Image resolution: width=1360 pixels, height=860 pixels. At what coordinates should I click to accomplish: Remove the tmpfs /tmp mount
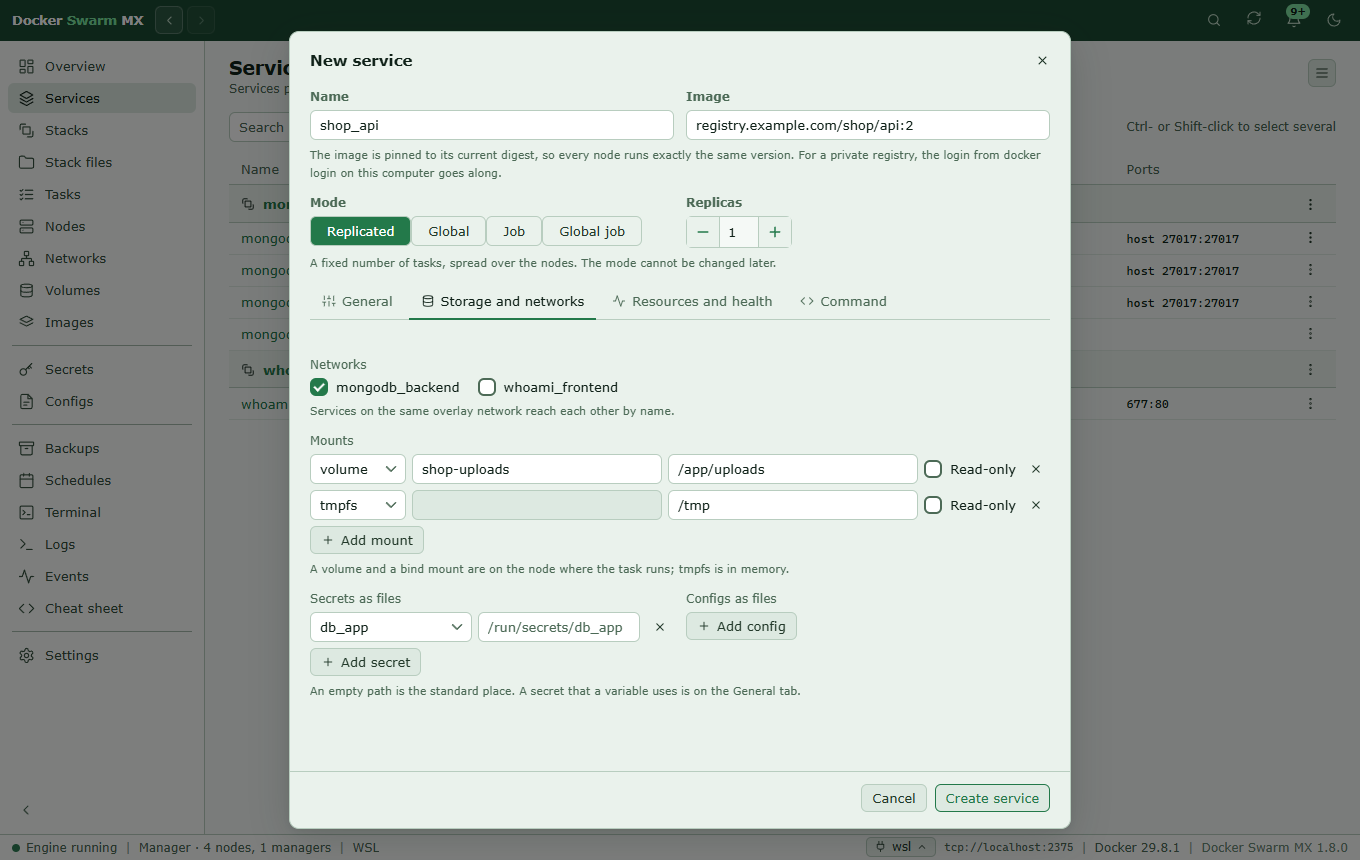1036,505
